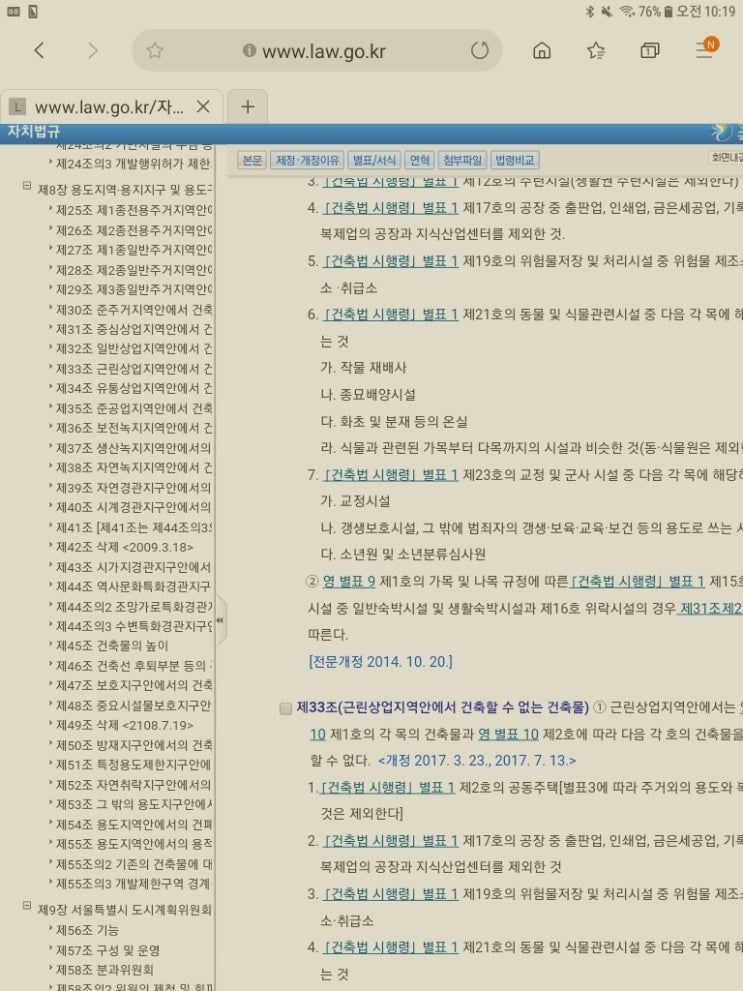The width and height of the screenshot is (743, 991).
Task: Open 건축법 시행령 별표 1 link in item 5 제19호
Action: pos(390,260)
